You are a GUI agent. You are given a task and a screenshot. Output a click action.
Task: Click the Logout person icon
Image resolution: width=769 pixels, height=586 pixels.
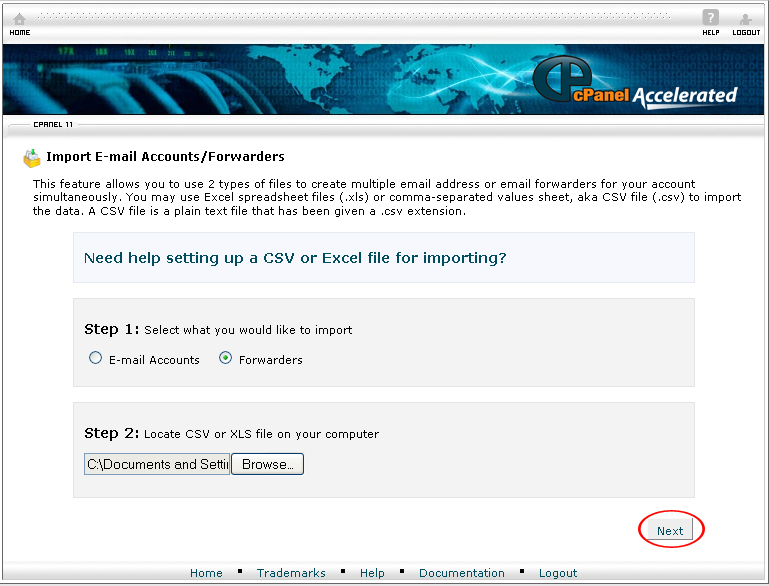pyautogui.click(x=745, y=19)
